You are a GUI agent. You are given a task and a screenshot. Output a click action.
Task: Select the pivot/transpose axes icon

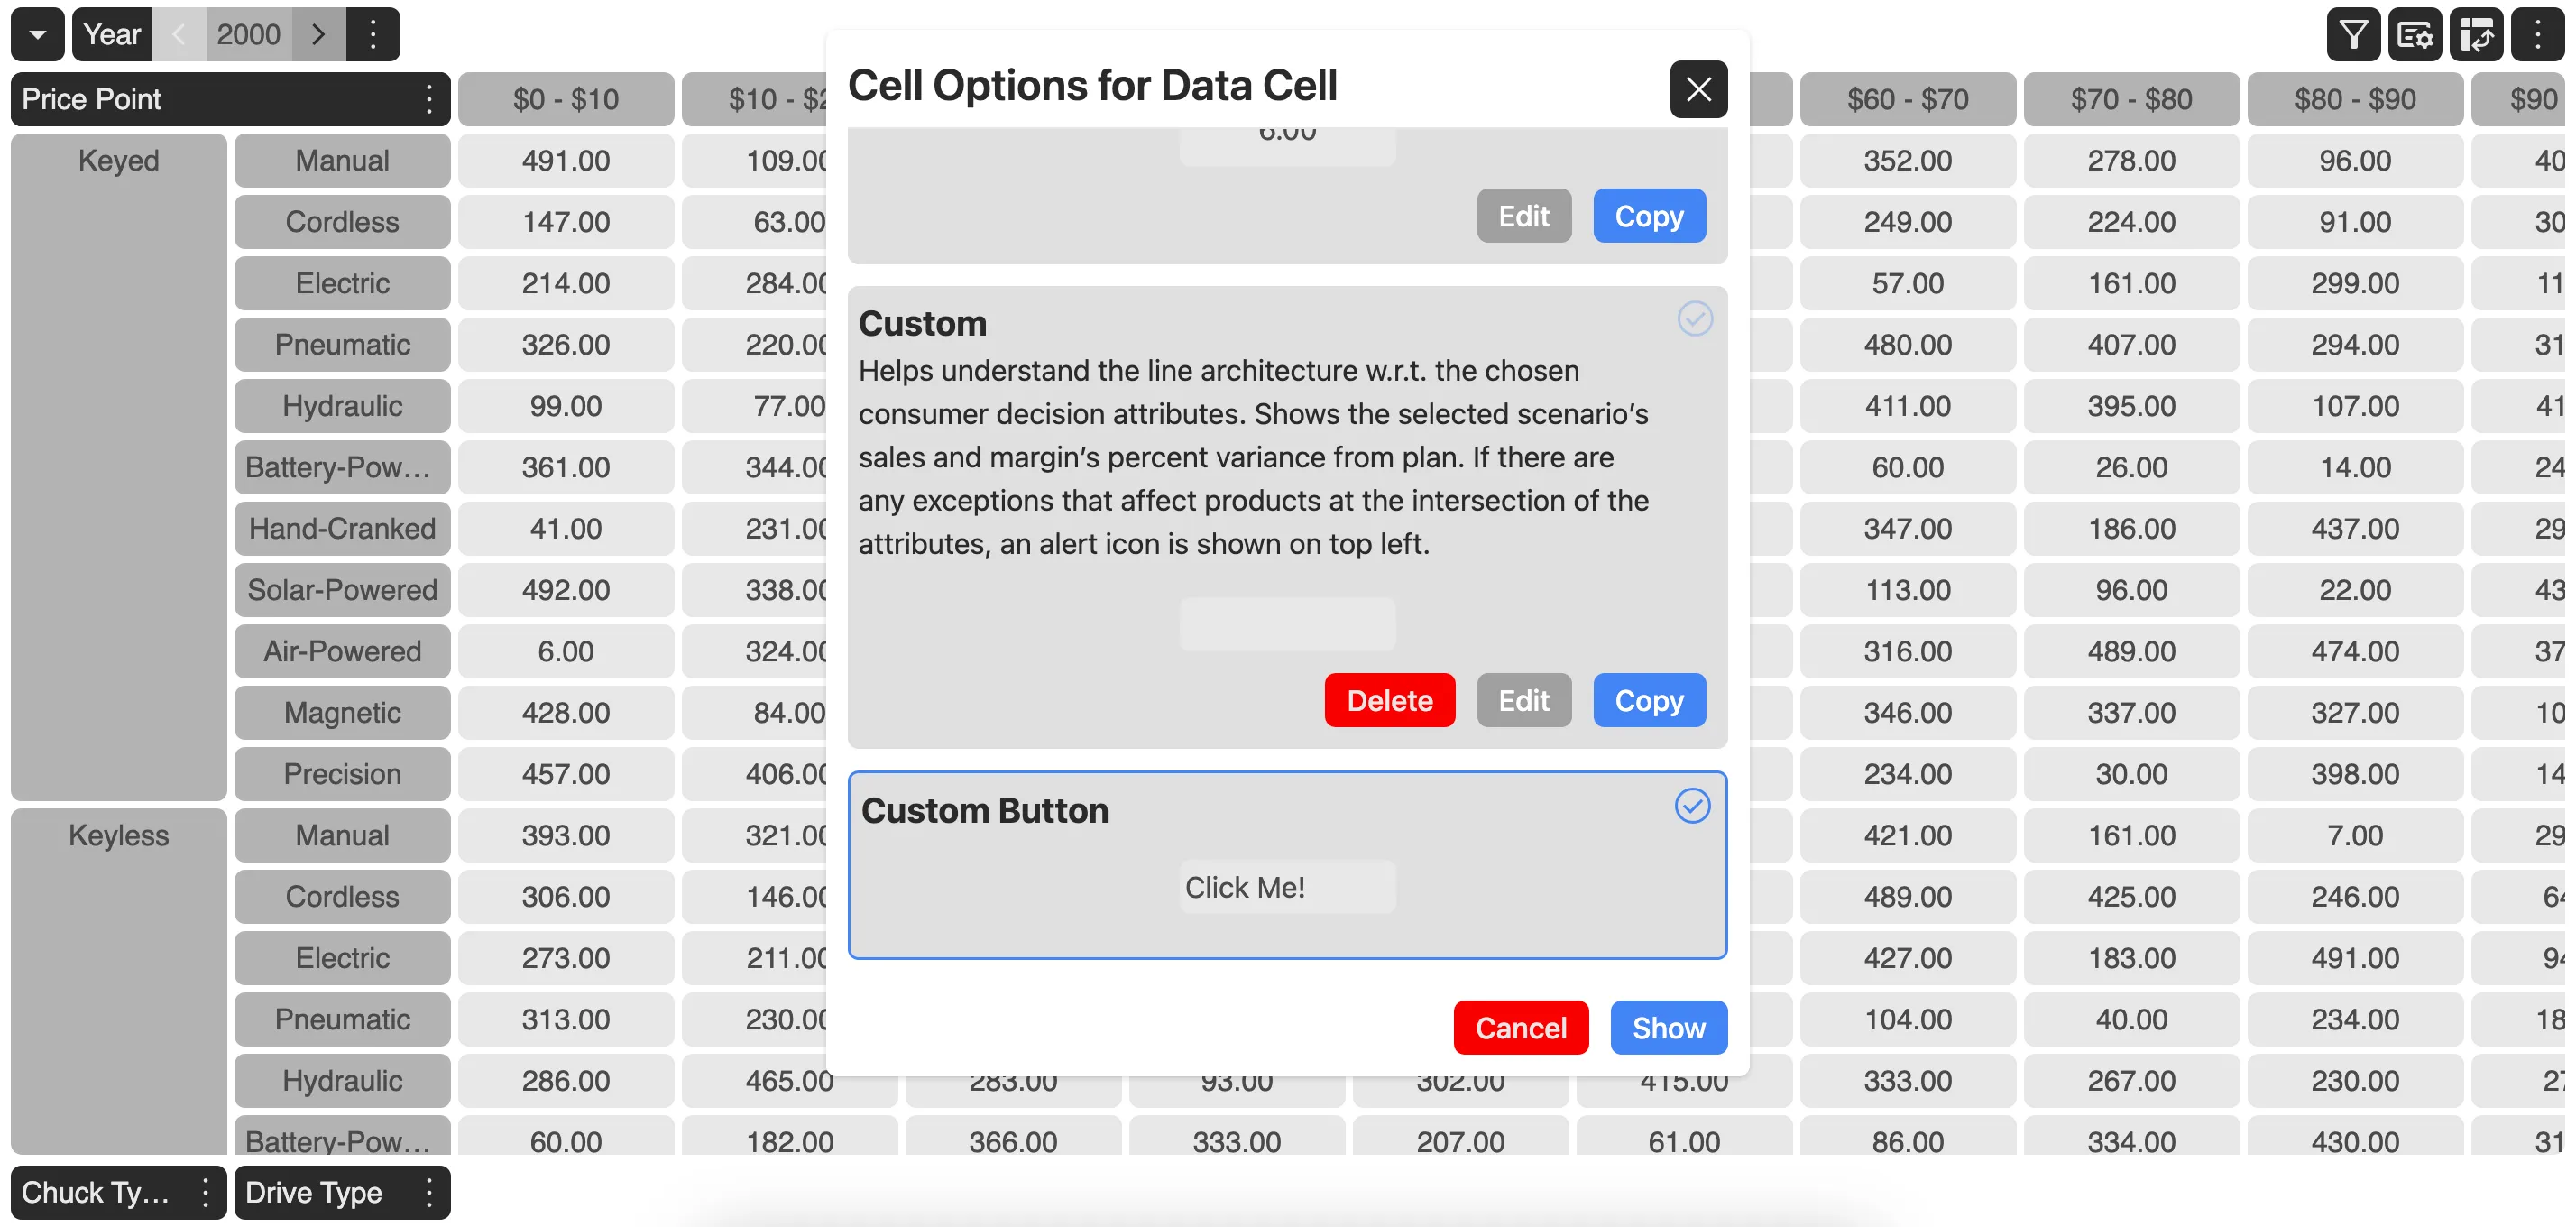(x=2477, y=34)
